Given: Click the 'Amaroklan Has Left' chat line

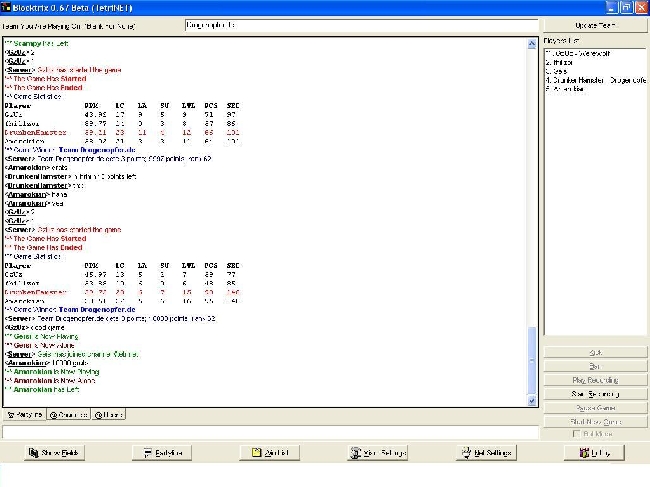Looking at the screenshot, I should tap(42, 390).
